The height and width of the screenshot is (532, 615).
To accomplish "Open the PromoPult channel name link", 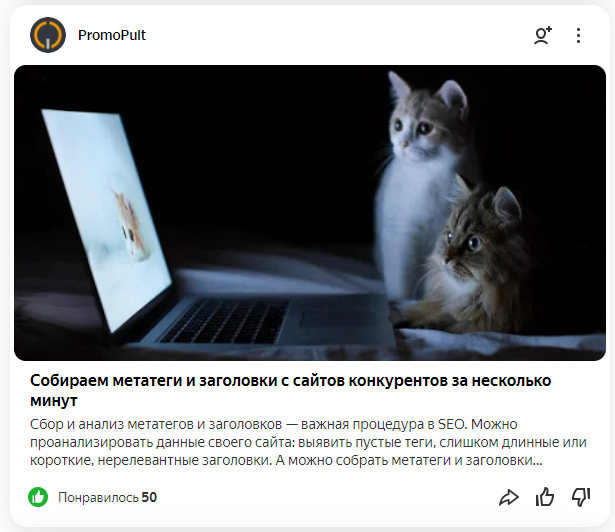I will (112, 35).
